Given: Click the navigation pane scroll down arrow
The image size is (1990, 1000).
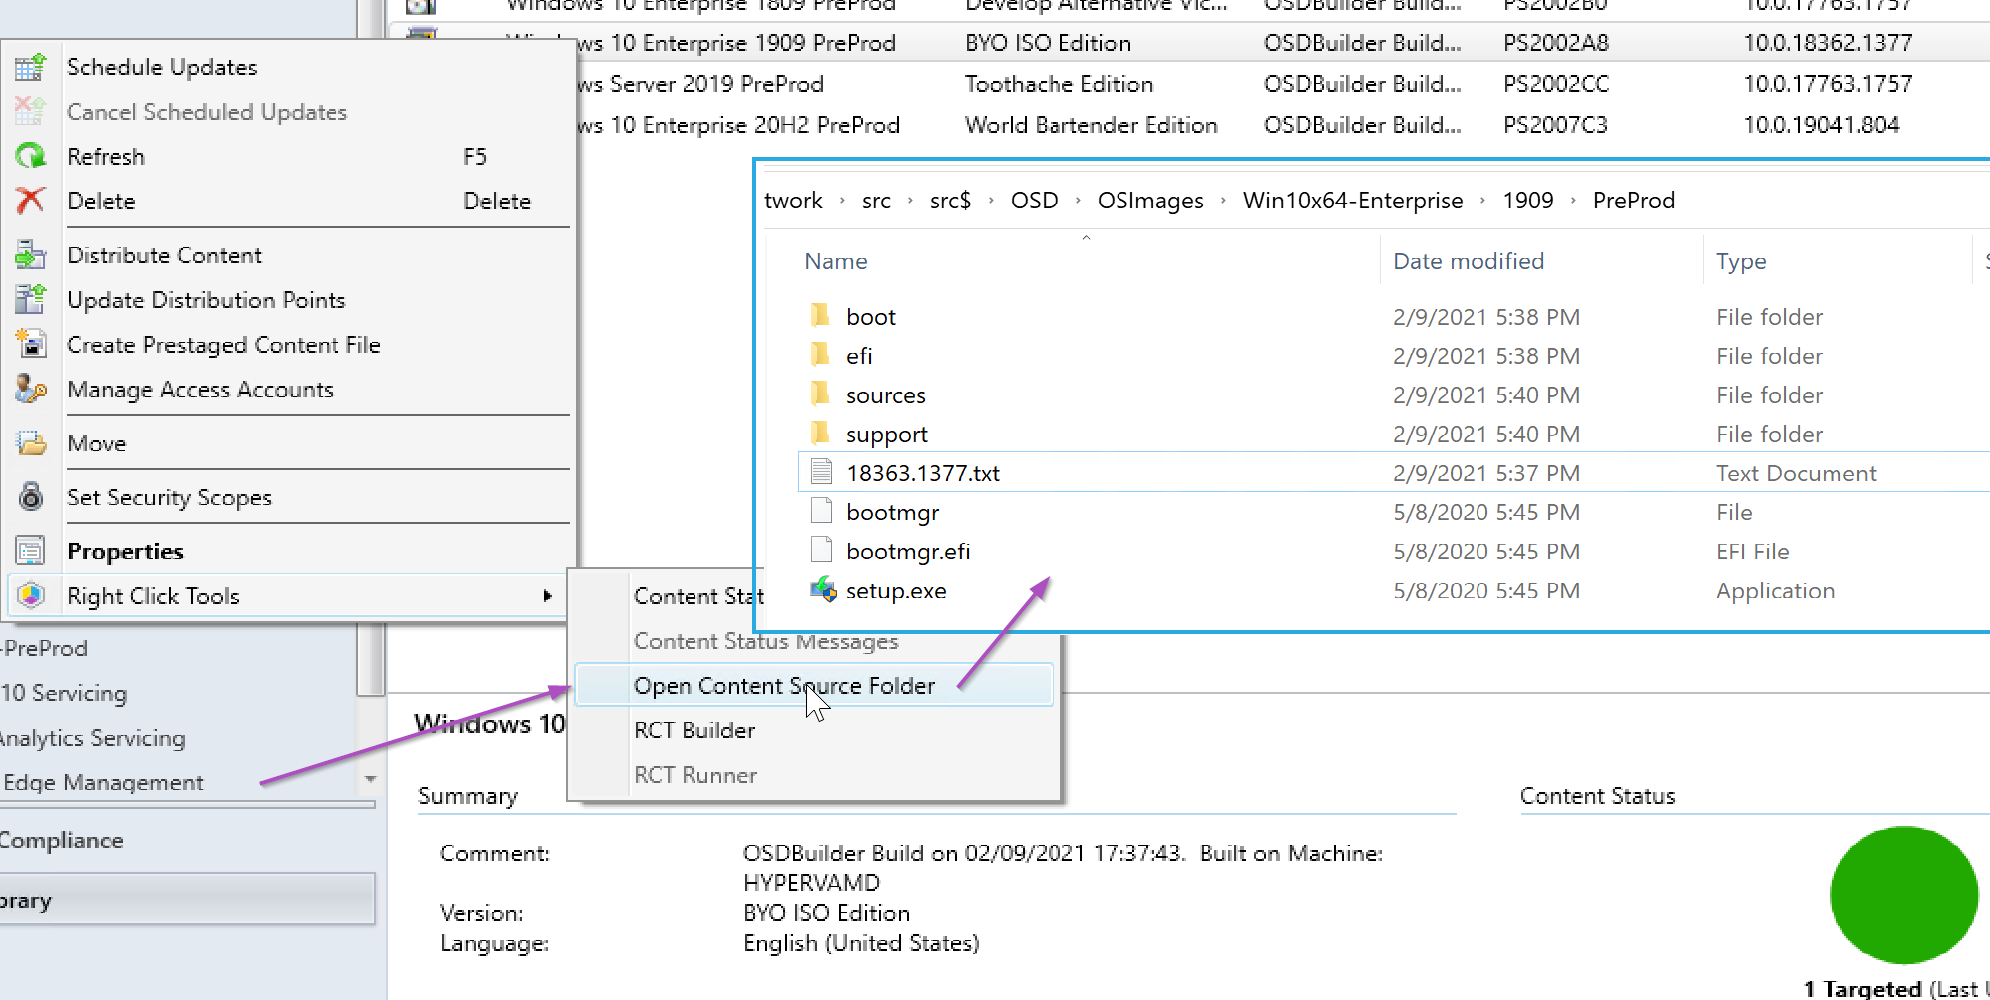Looking at the screenshot, I should [370, 779].
